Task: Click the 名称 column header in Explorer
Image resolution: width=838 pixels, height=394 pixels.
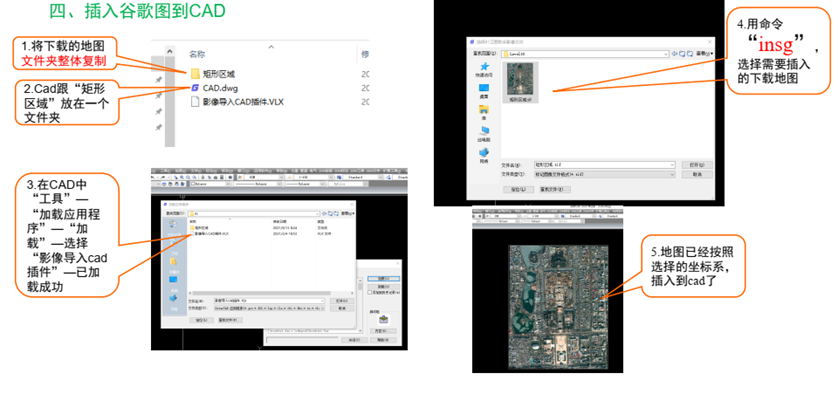Action: tap(197, 54)
